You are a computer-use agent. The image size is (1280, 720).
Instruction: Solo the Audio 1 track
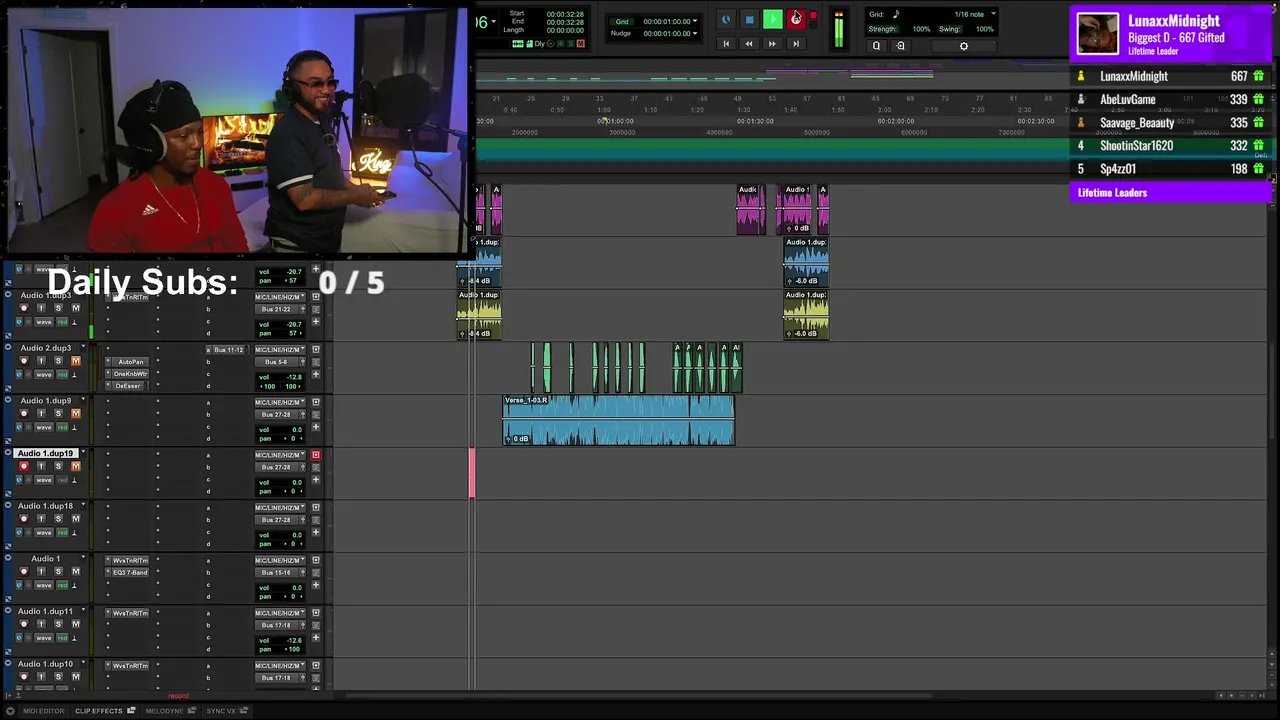(x=58, y=572)
